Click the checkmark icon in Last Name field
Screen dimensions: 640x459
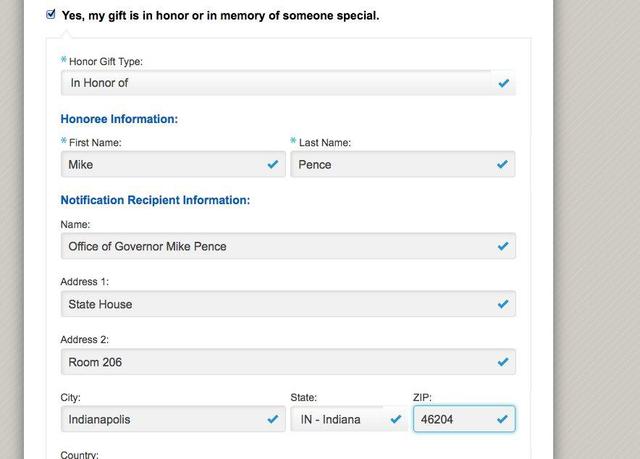coord(503,164)
